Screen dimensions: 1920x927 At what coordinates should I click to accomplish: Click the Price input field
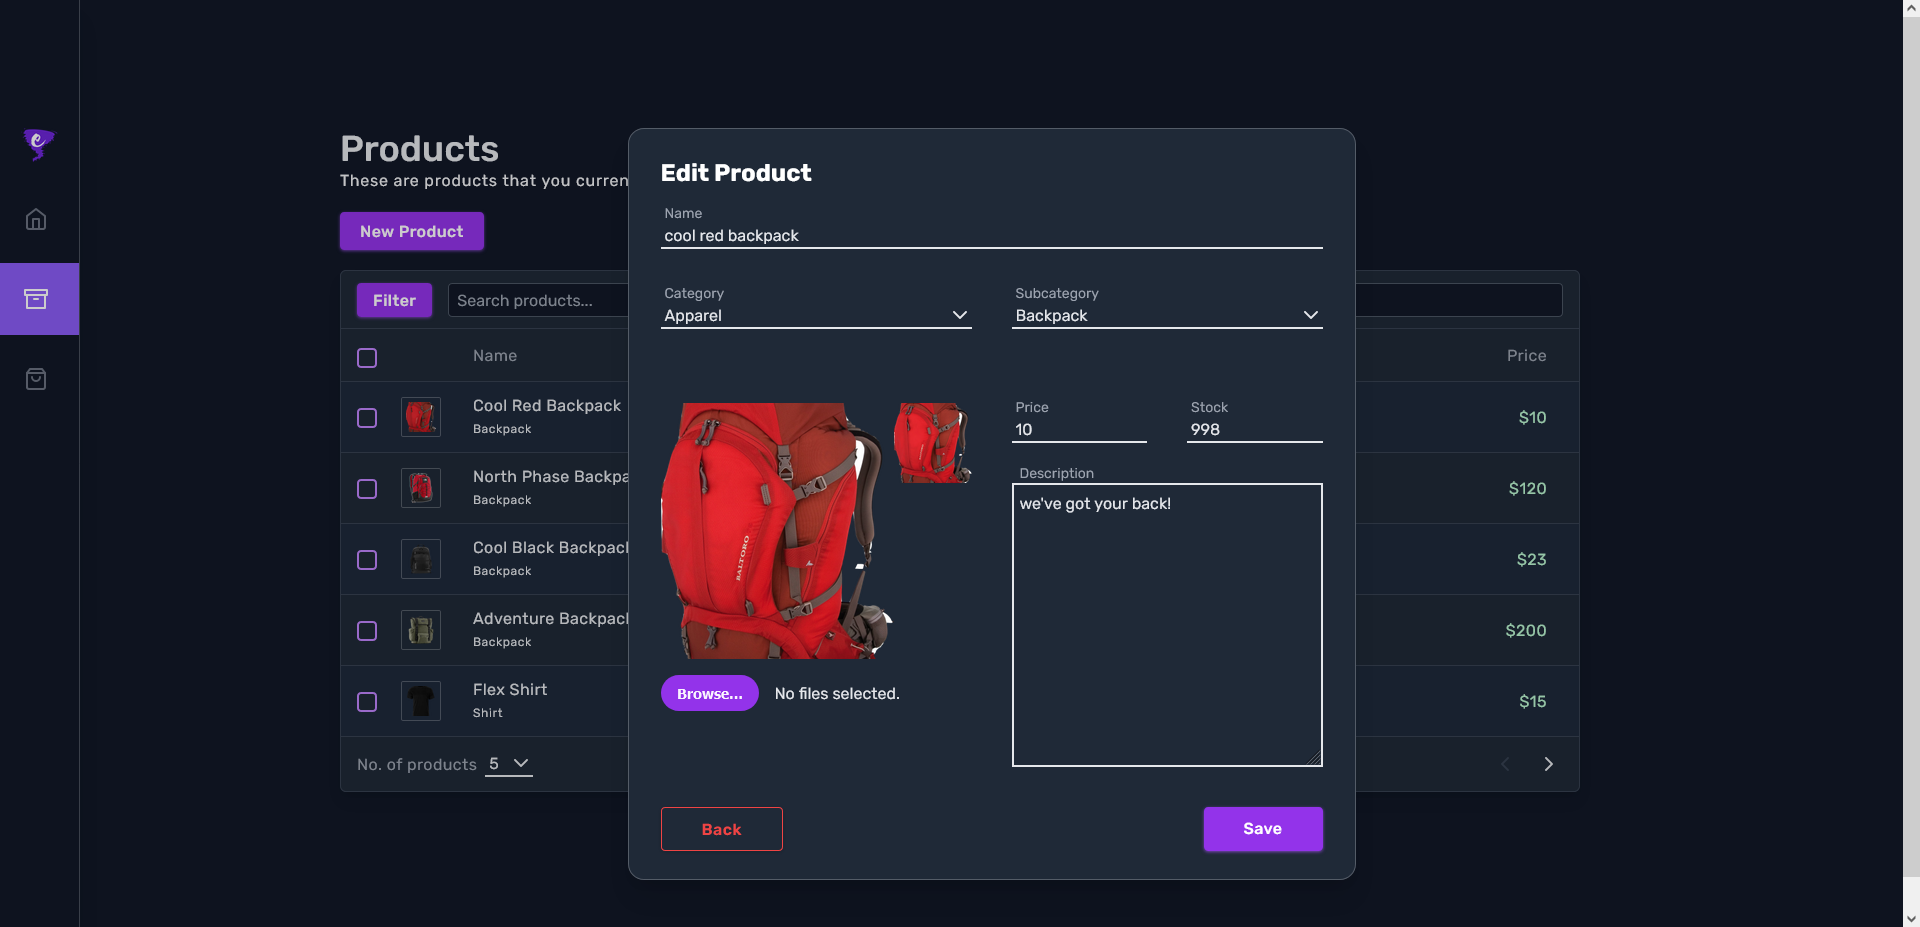pos(1079,430)
